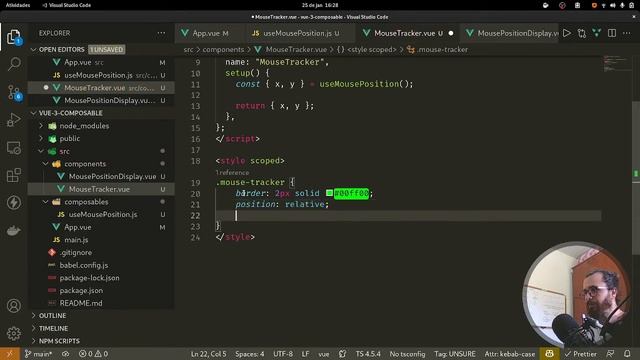Image resolution: width=640 pixels, height=360 pixels.
Task: Click Spaces: 4 indentation setting
Action: pyautogui.click(x=250, y=354)
